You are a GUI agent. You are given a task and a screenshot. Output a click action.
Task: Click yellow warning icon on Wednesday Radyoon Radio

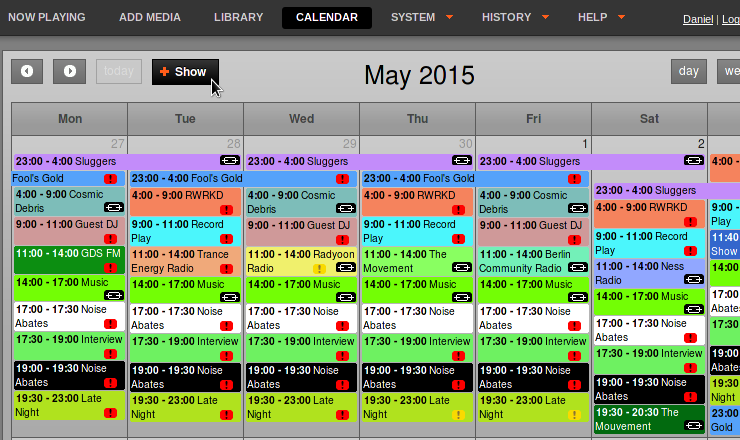(320, 269)
